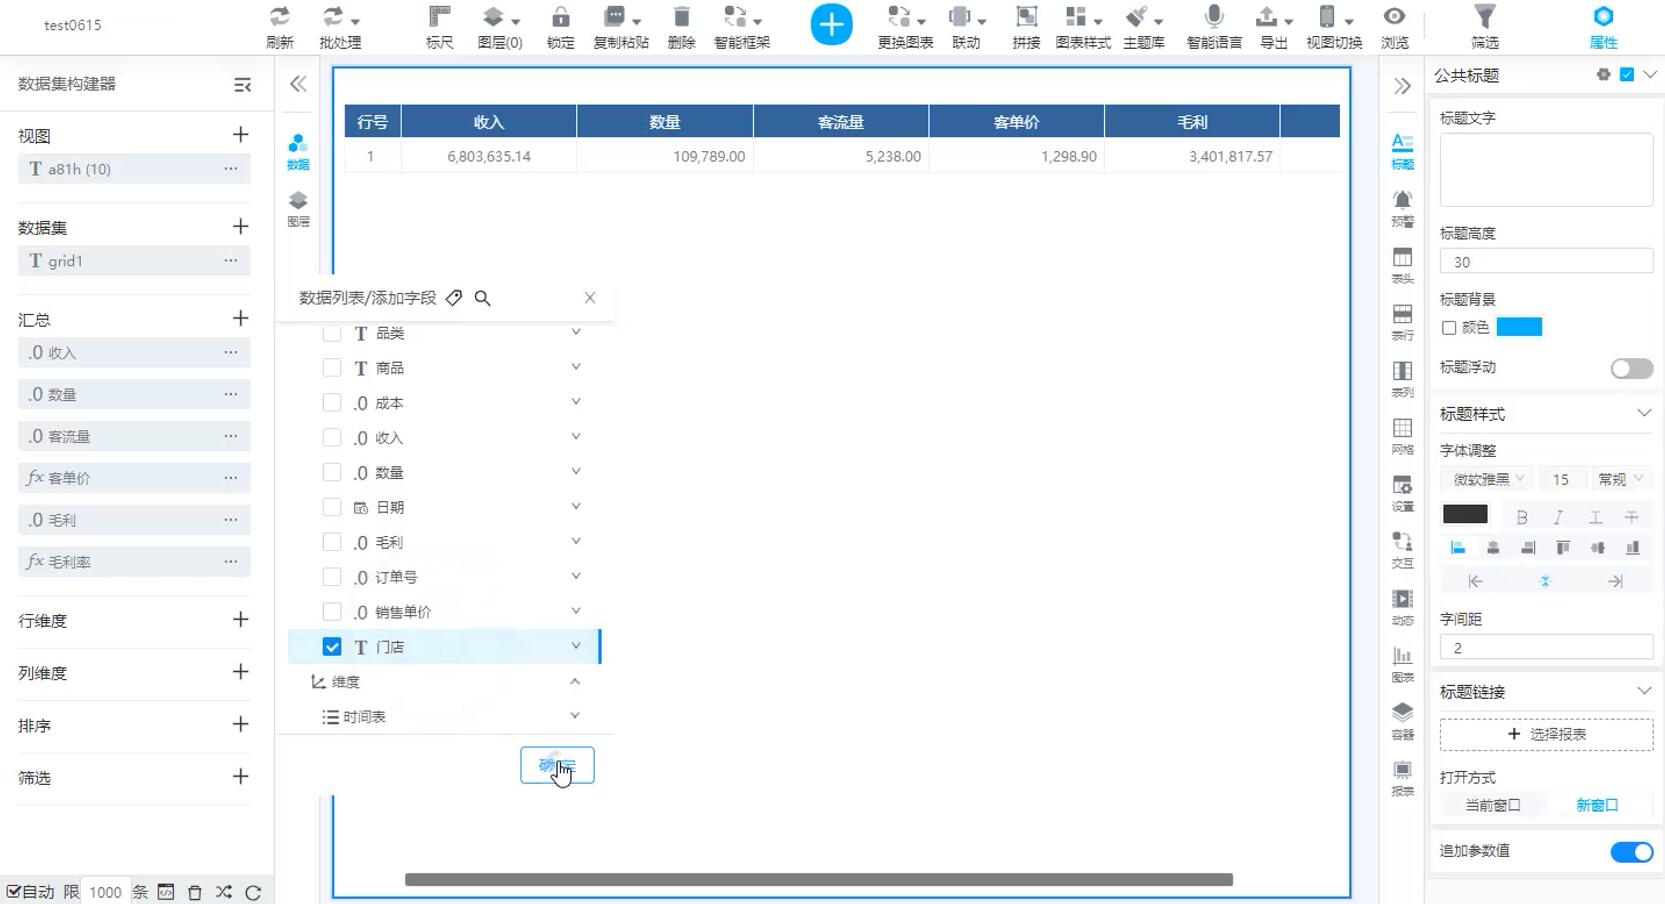Click the 拼接 splice icon
The width and height of the screenshot is (1665, 904).
[1026, 17]
